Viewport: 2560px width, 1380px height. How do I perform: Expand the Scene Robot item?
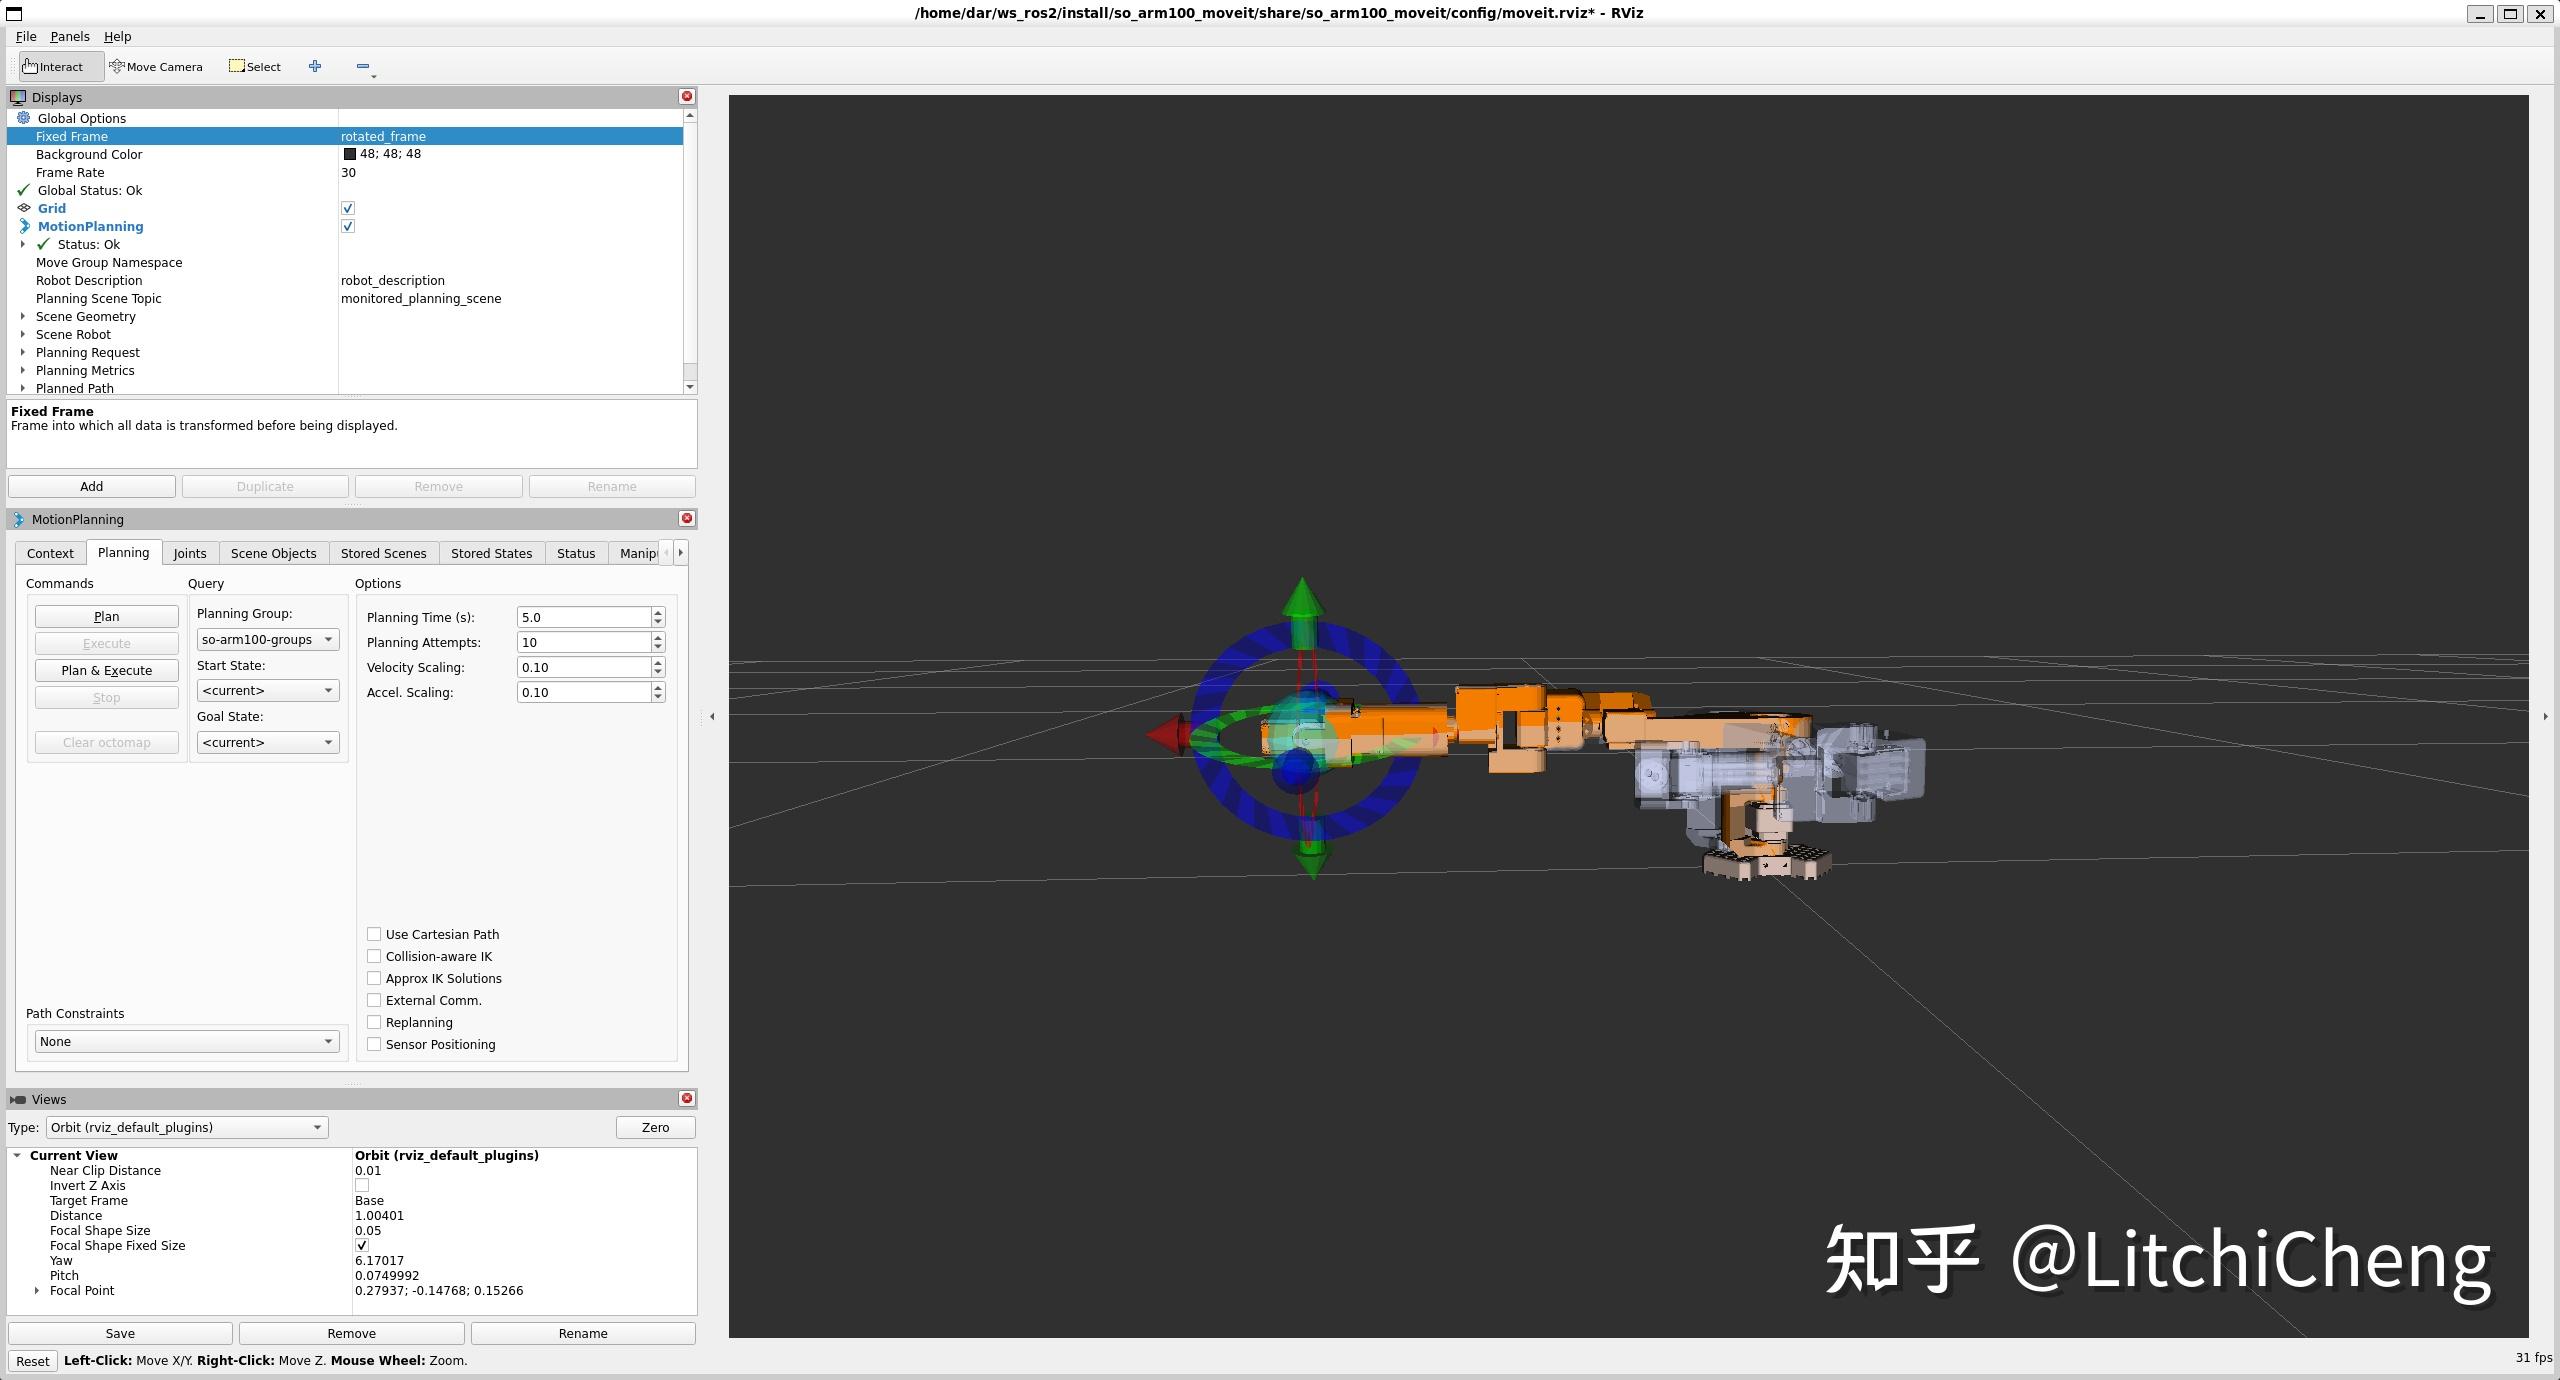[23, 334]
